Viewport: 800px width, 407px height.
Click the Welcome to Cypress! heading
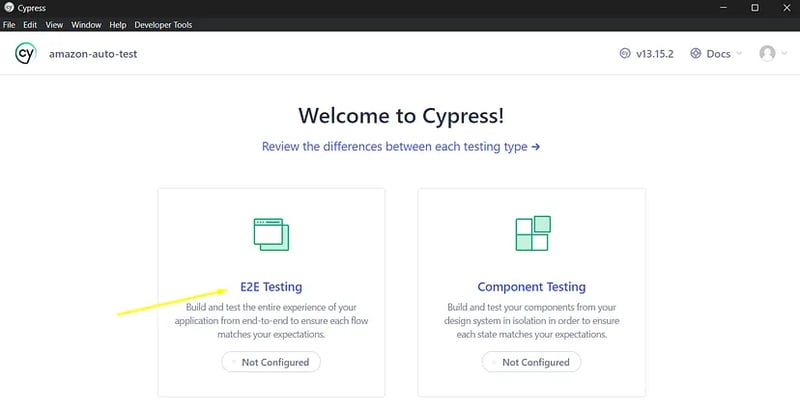pos(401,116)
